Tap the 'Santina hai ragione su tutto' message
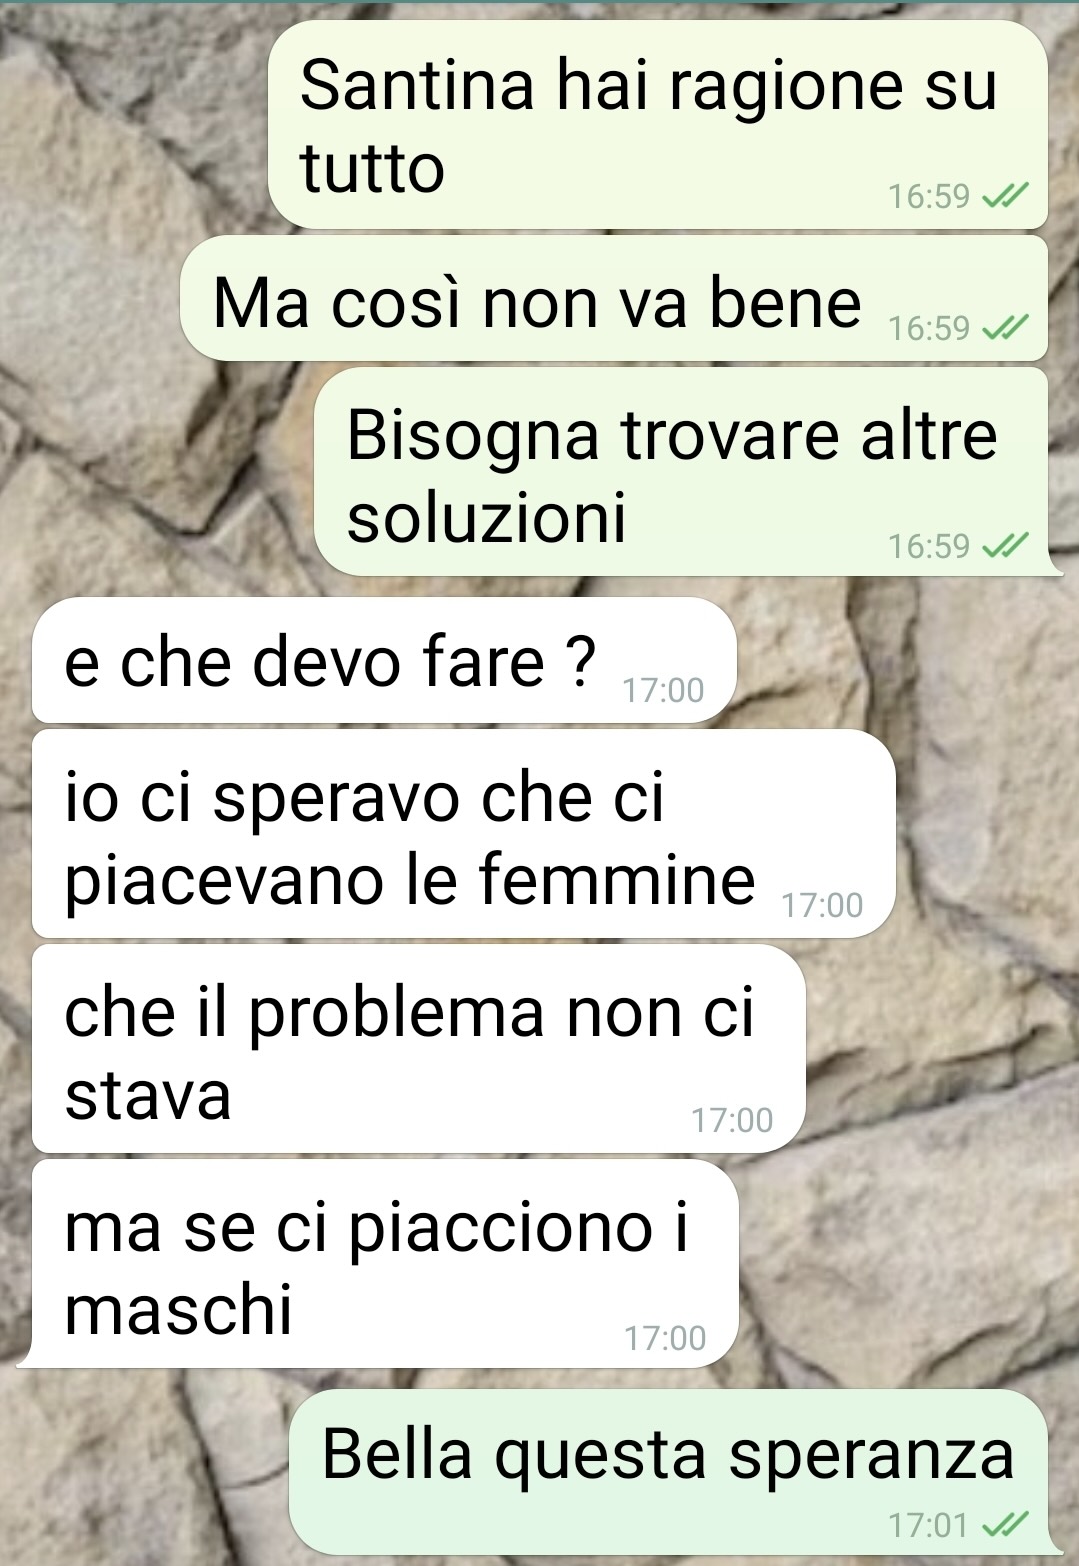The height and width of the screenshot is (1566, 1079). (x=658, y=125)
